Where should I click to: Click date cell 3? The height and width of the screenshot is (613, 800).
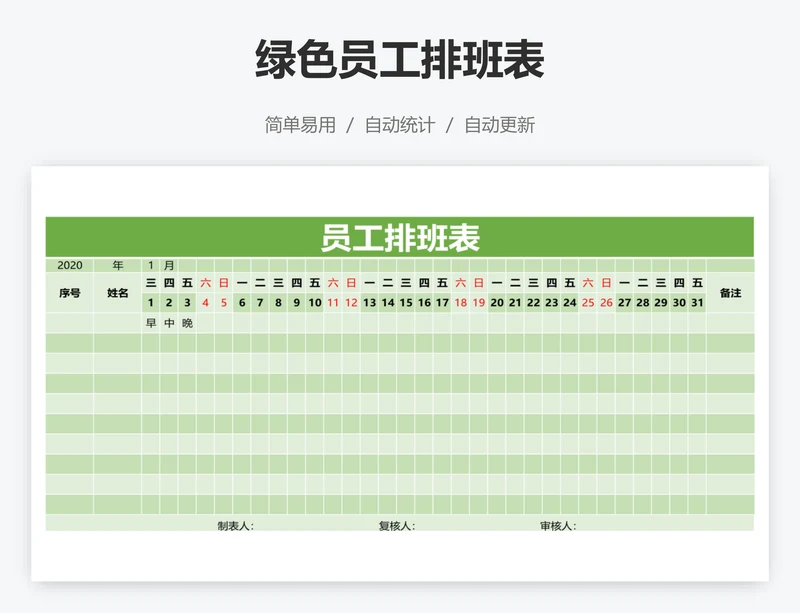(x=187, y=303)
